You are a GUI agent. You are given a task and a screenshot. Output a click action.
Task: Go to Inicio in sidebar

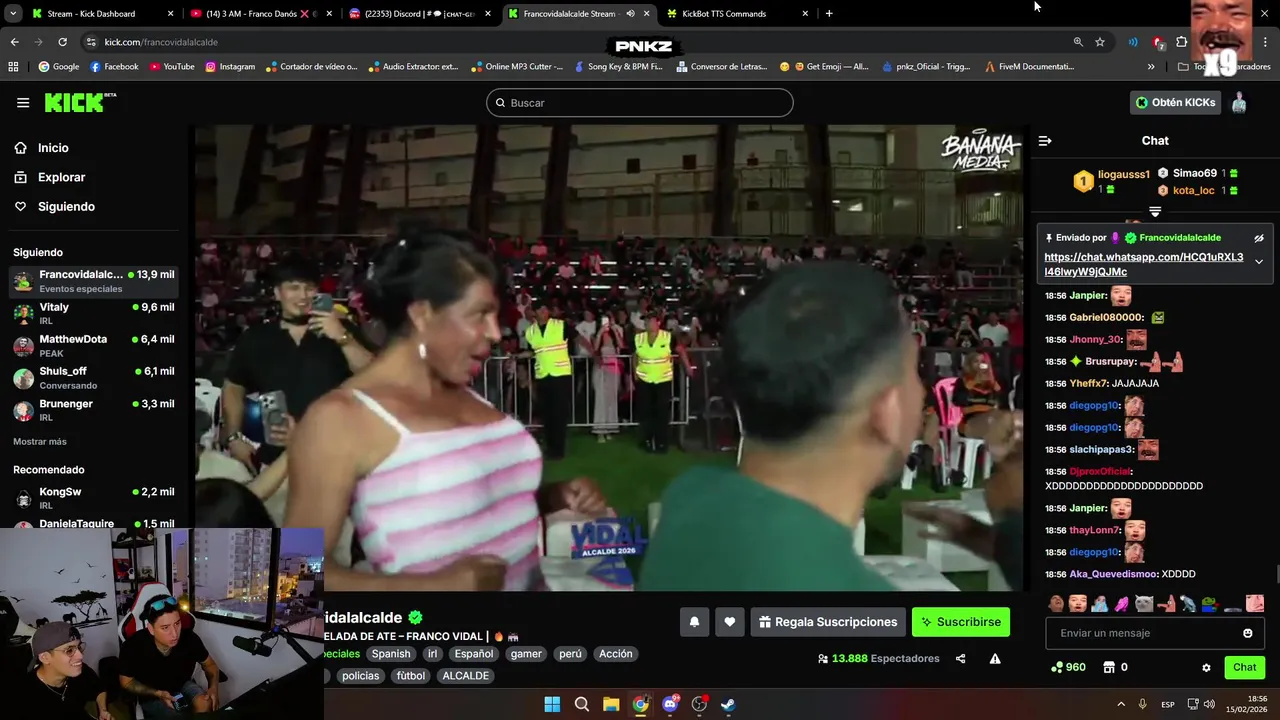point(53,148)
